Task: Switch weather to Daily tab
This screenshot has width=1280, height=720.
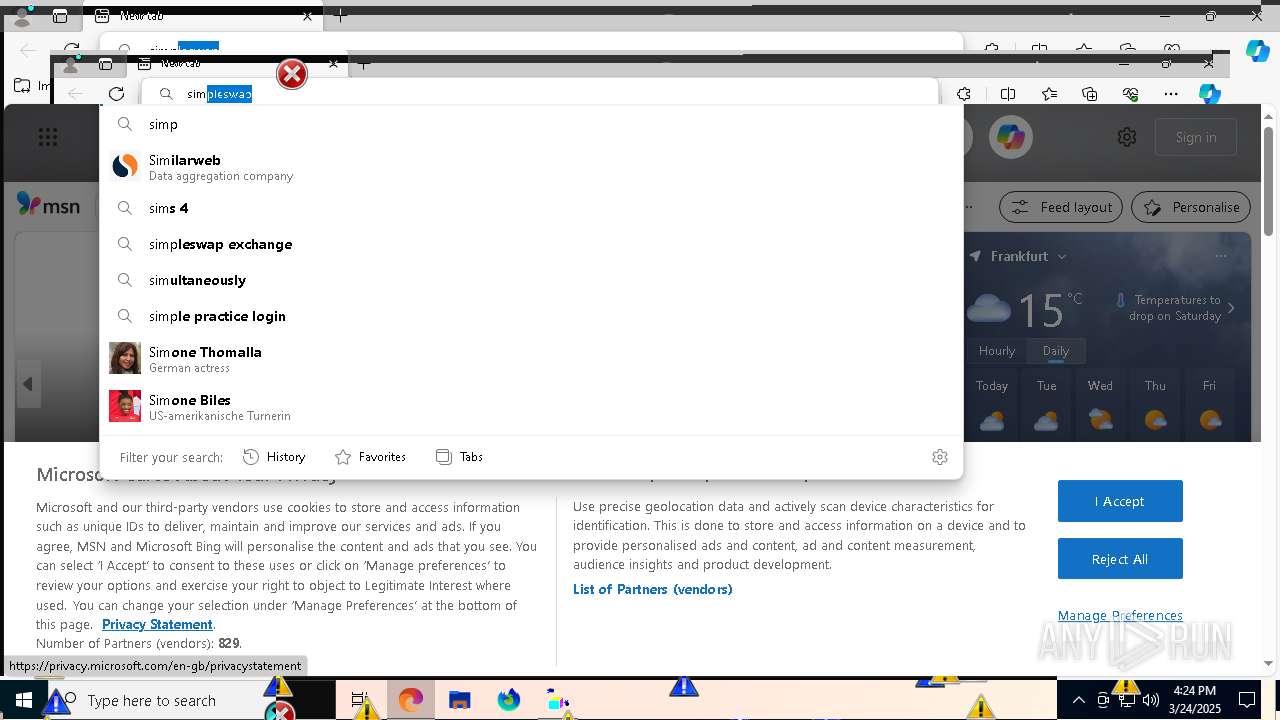Action: click(1056, 351)
